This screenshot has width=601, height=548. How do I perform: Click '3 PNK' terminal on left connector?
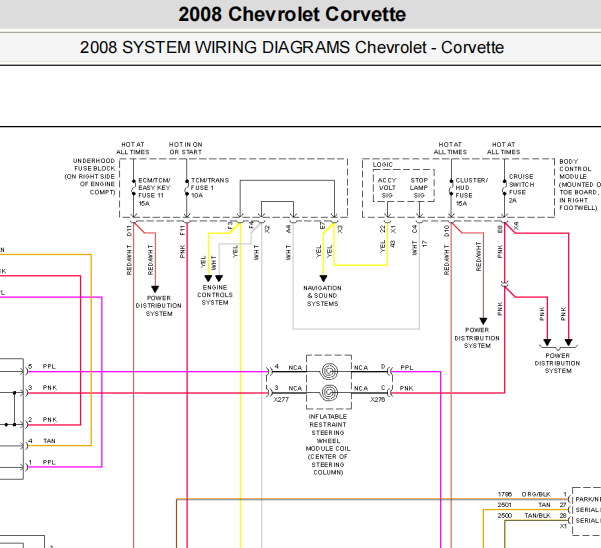(x=42, y=388)
